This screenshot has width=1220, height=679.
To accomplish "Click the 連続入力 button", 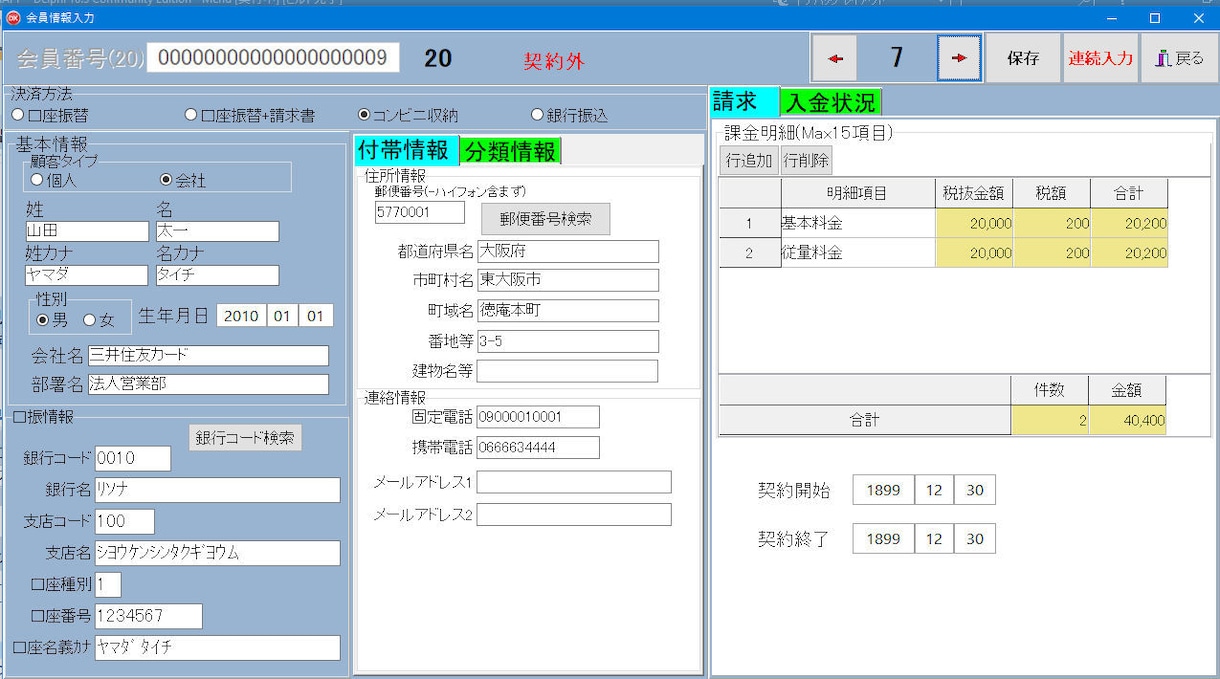I will [x=1100, y=58].
